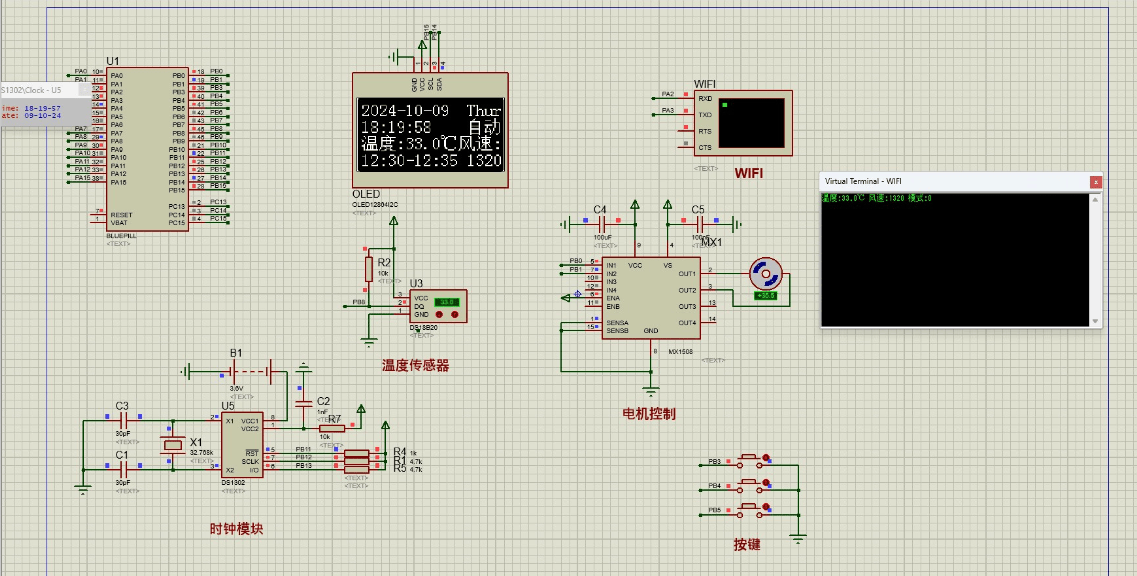Click inside the Virtual Terminal output area
1137x576 pixels.
tap(955, 260)
